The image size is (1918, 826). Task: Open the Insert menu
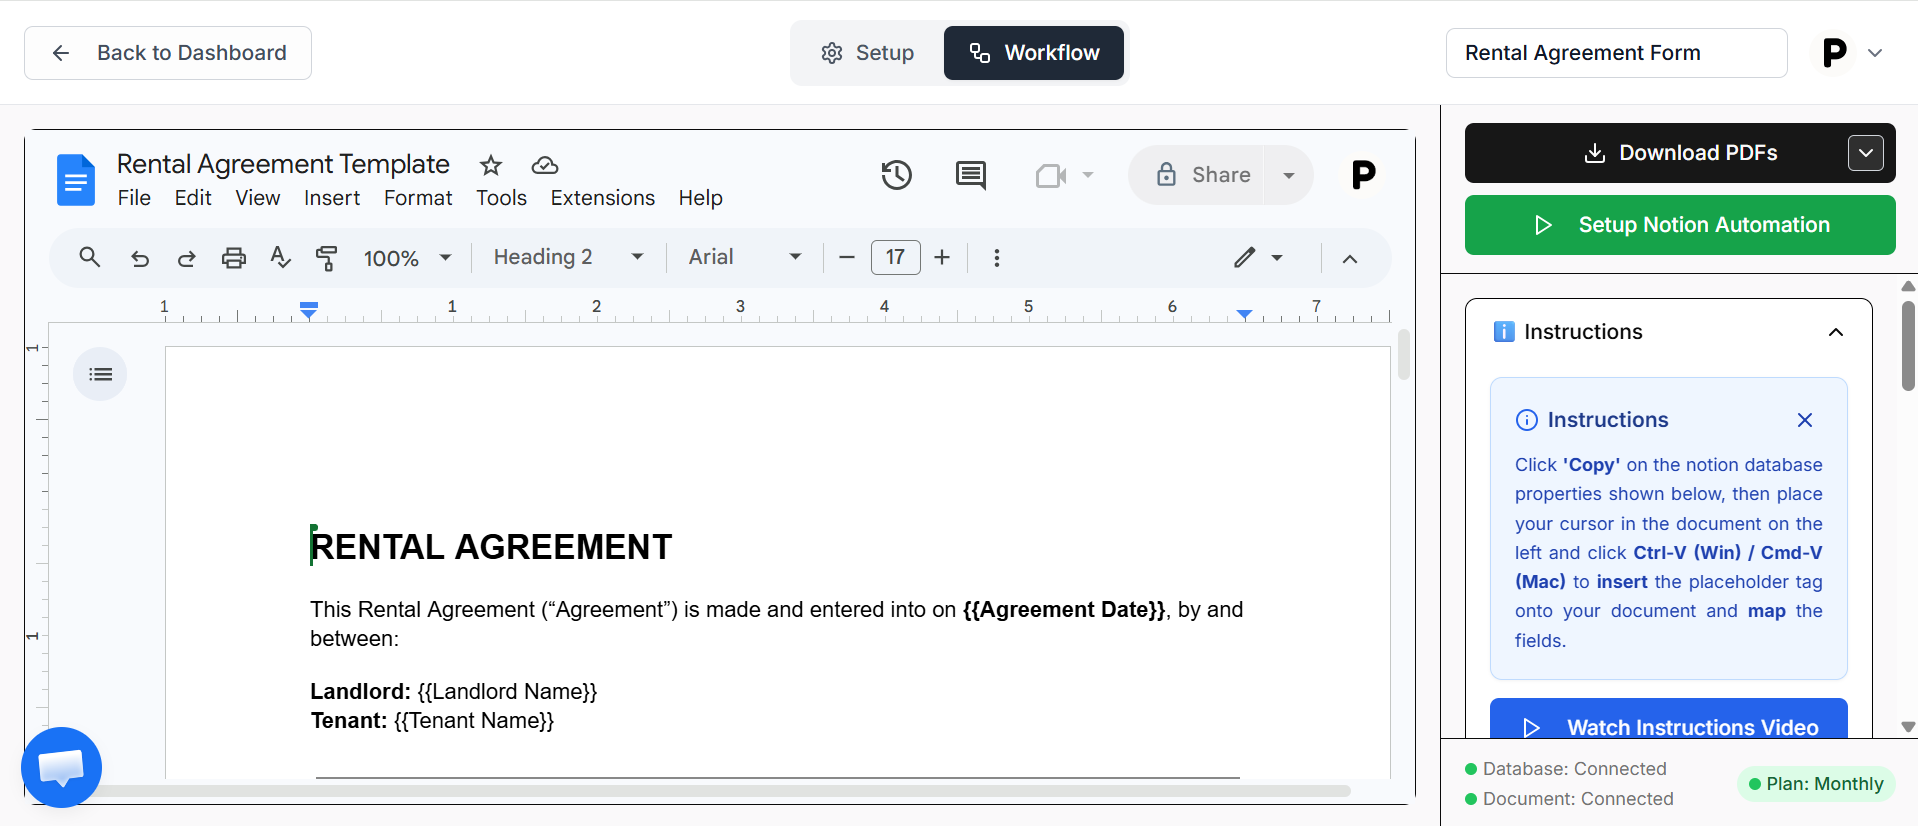pos(331,198)
